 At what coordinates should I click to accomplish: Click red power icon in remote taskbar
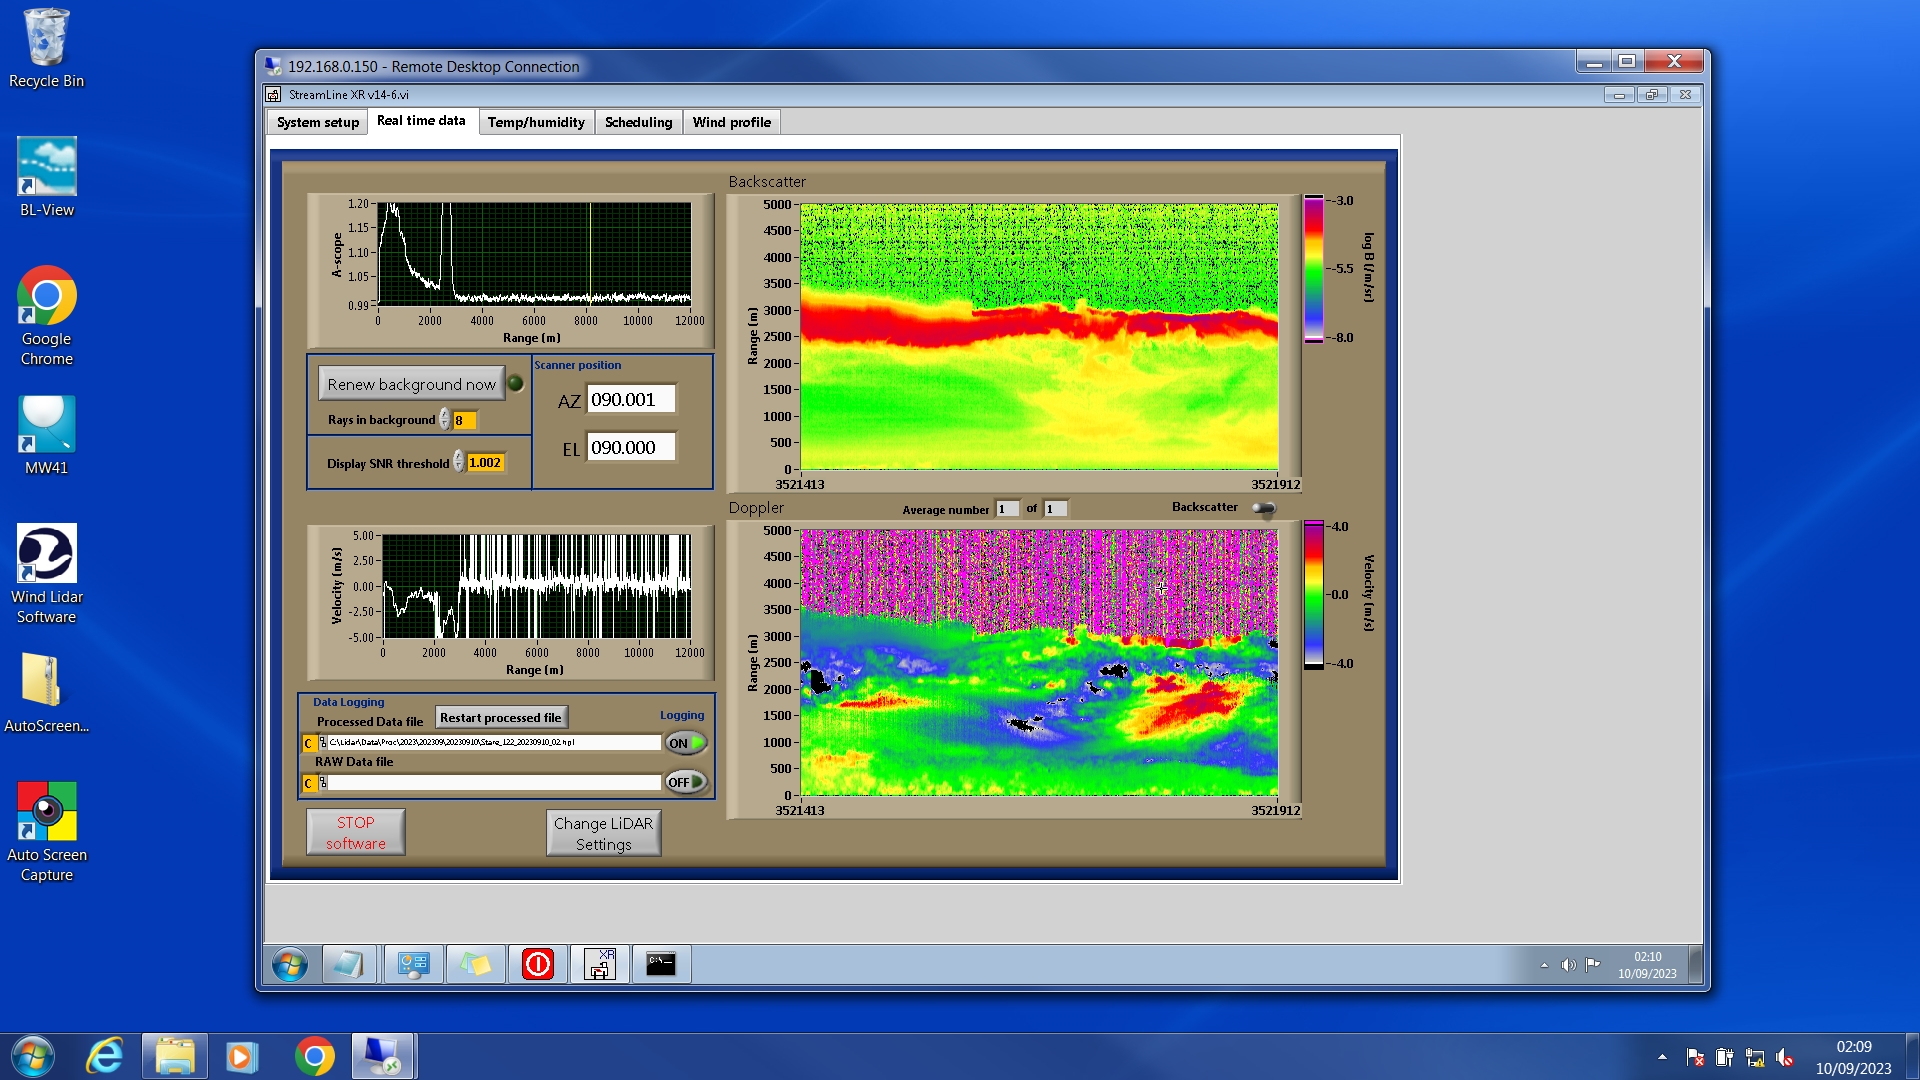pos(537,964)
